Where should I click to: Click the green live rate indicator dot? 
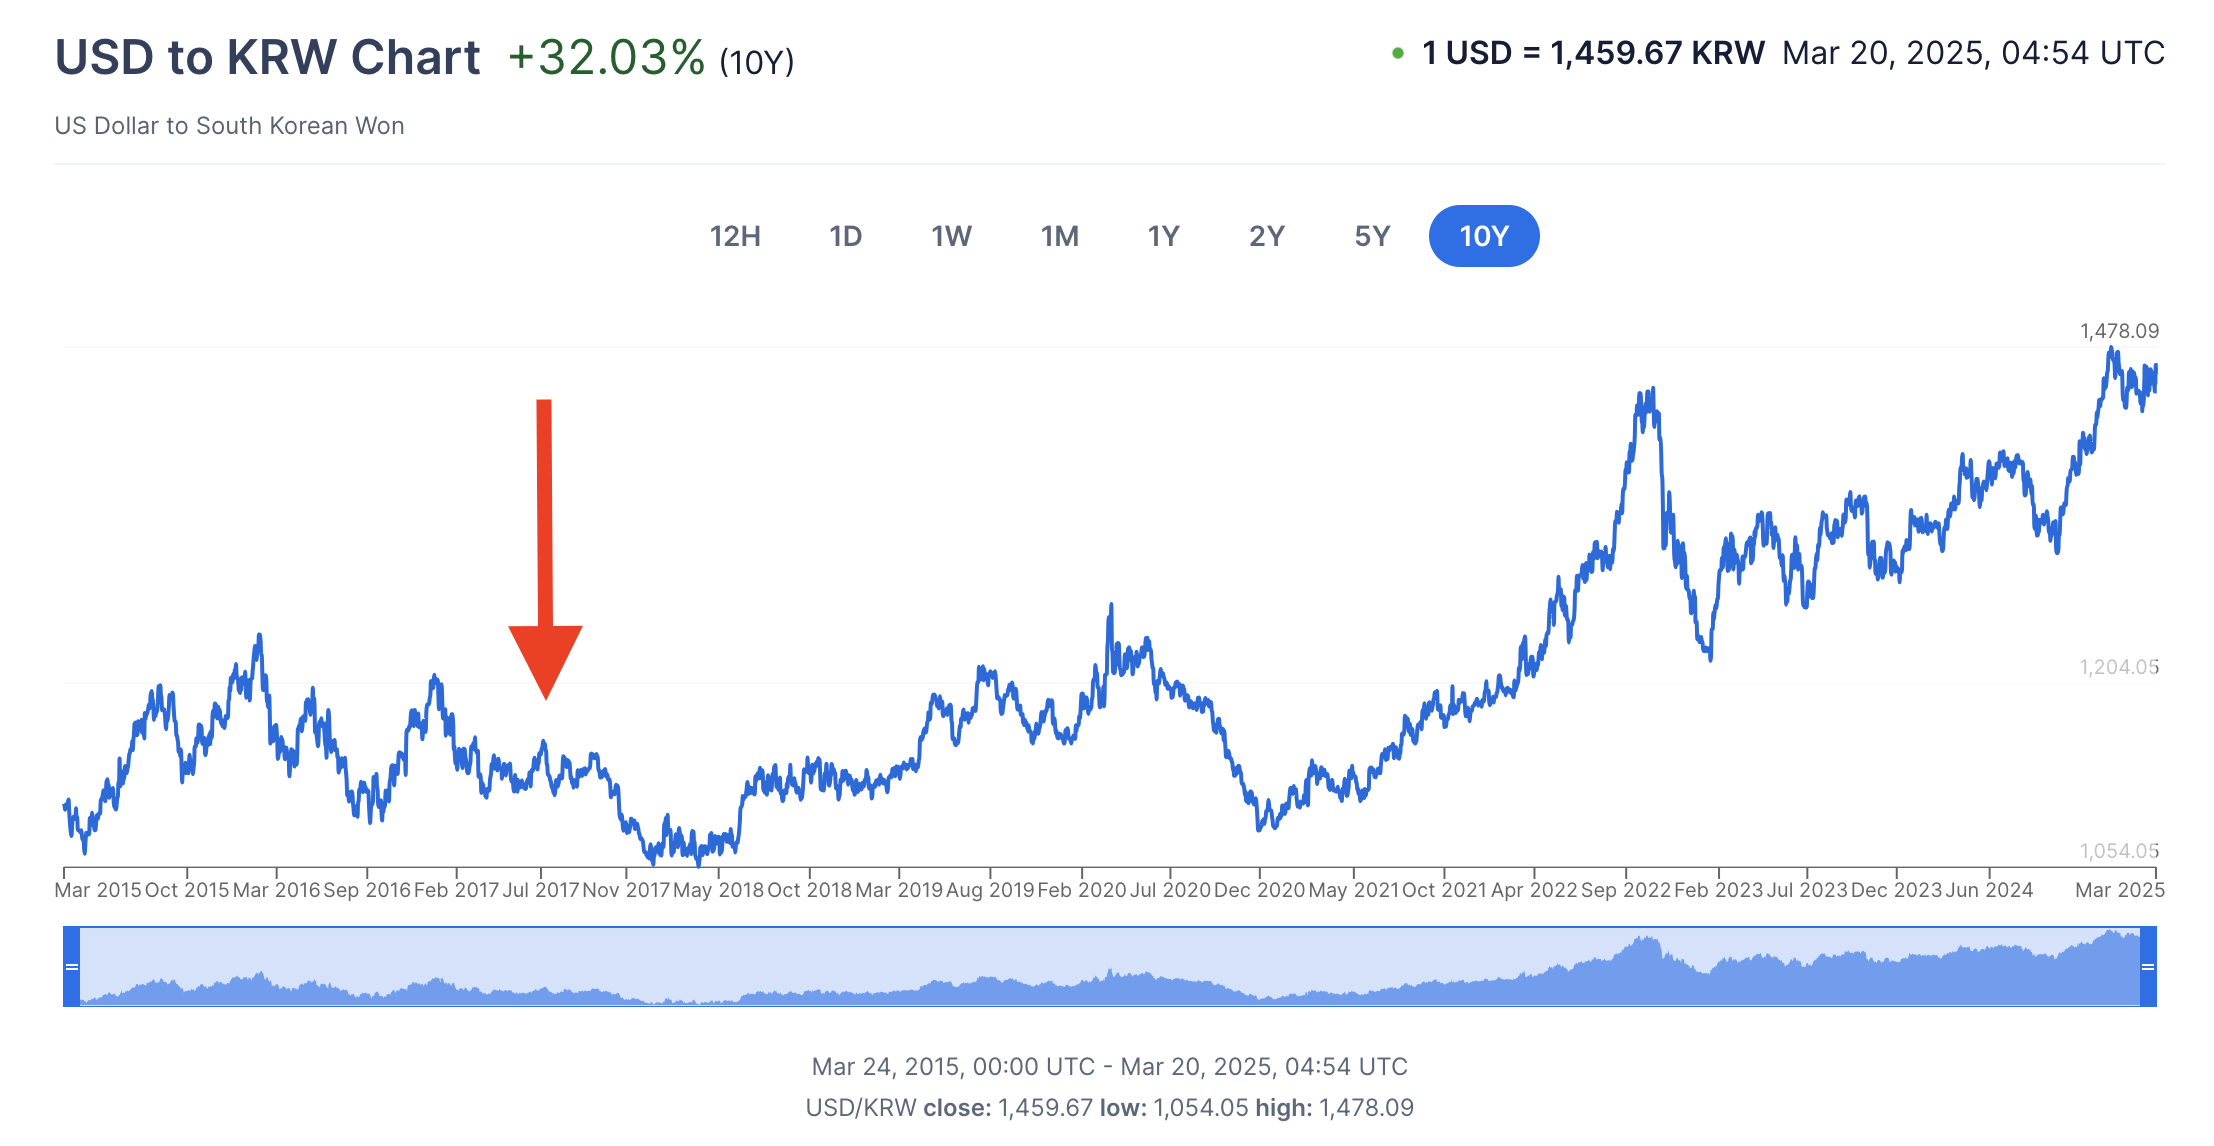click(x=1399, y=51)
